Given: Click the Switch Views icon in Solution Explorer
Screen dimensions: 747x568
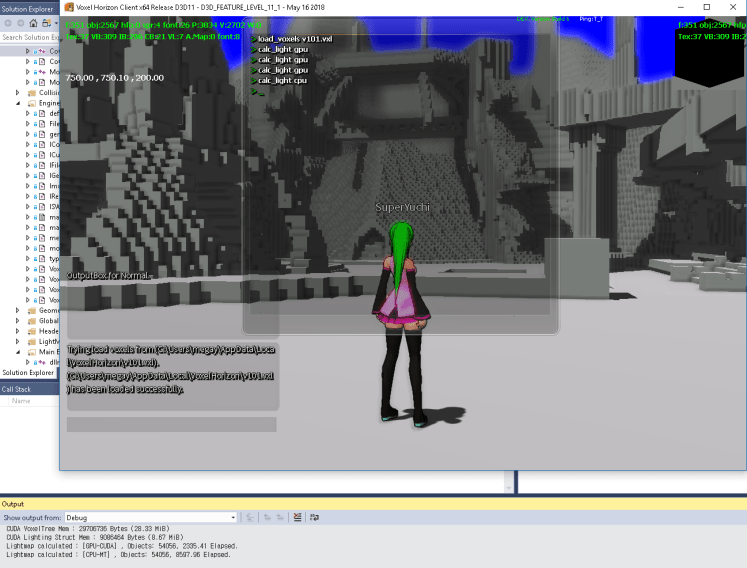Looking at the screenshot, I should pyautogui.click(x=46, y=23).
